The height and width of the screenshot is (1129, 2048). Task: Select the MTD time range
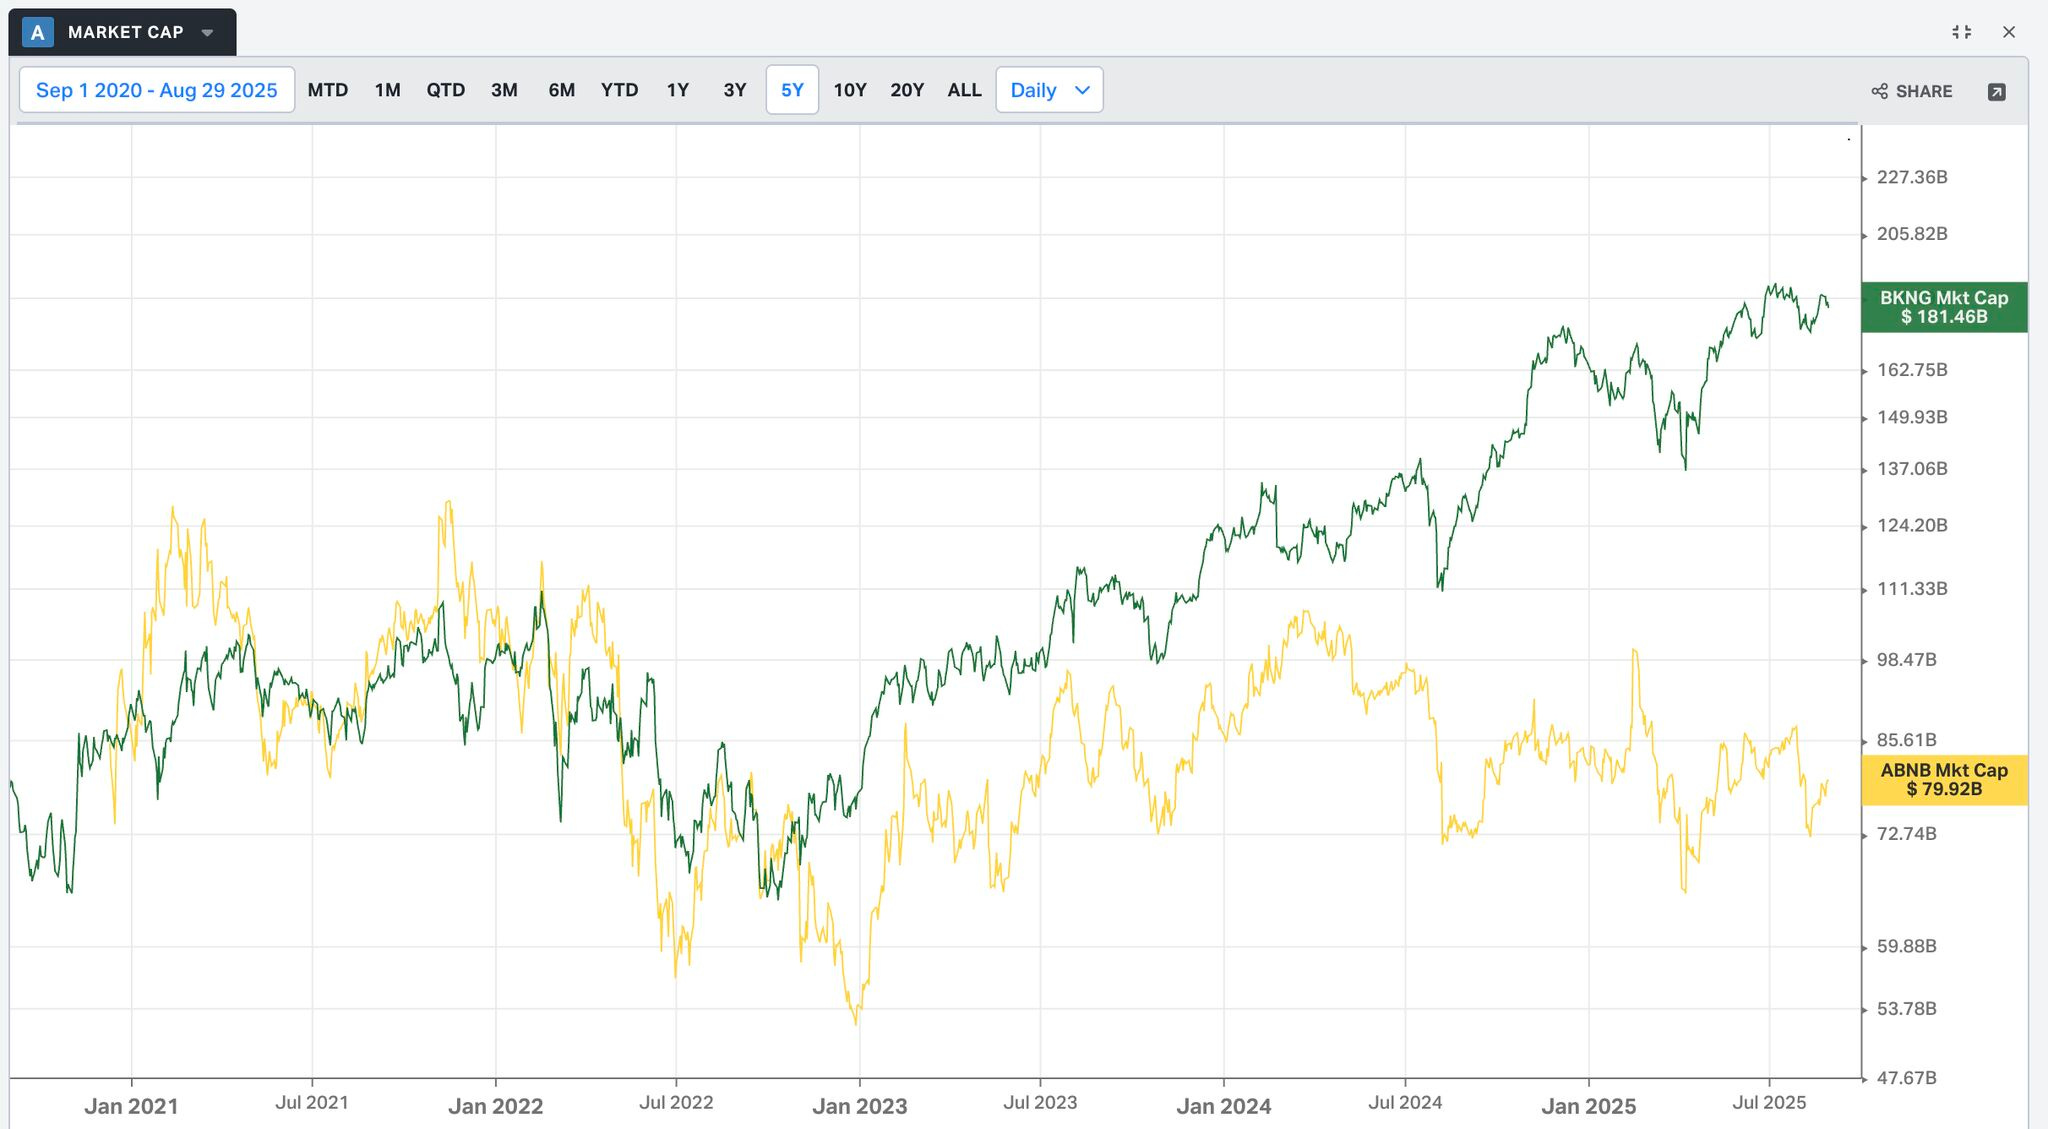coord(327,90)
